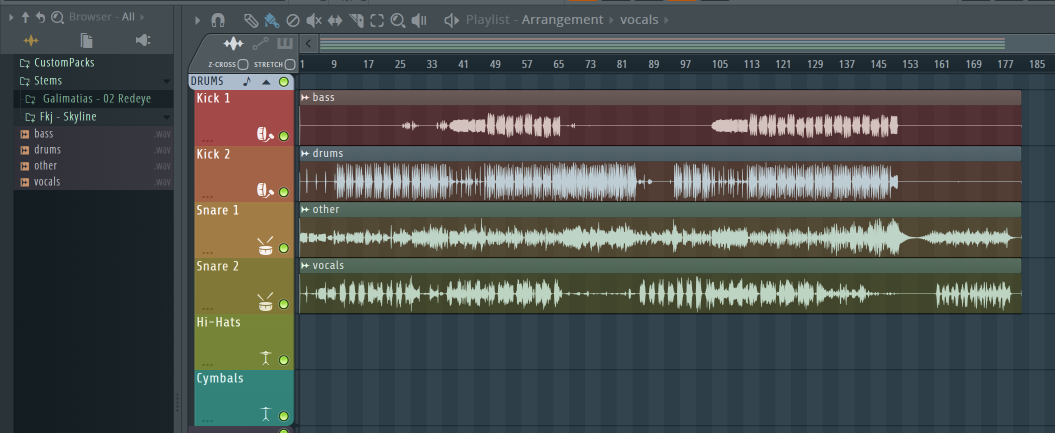Click the speaker icon before Playlist title
This screenshot has height=433, width=1055.
pos(451,20)
